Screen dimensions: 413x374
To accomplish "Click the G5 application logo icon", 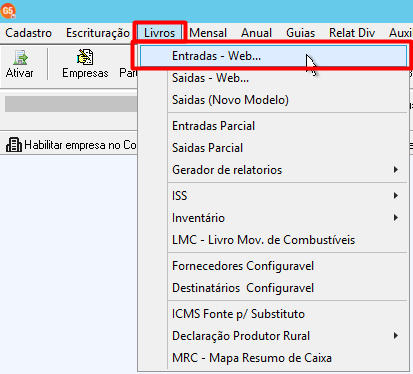I will coord(8,11).
